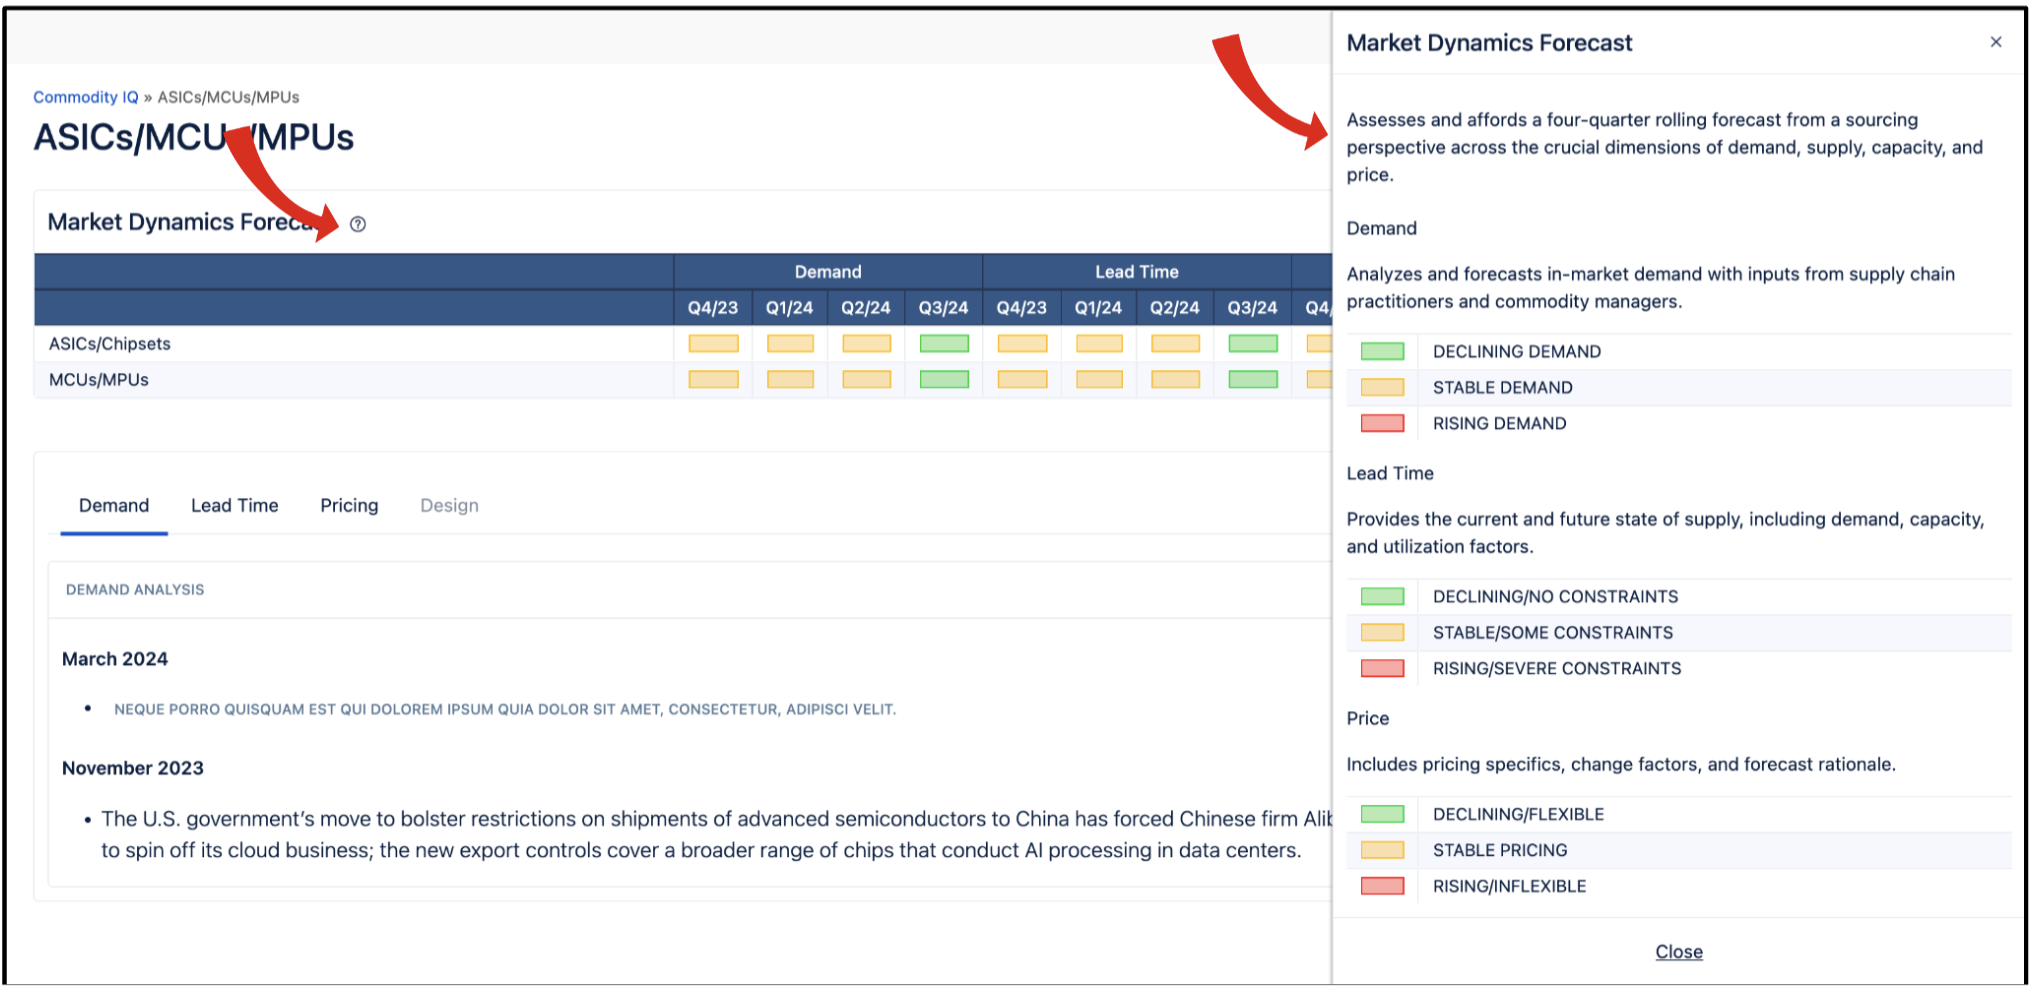This screenshot has width=2034, height=994.
Task: Click the red Rising Demand legend swatch
Action: click(x=1382, y=424)
